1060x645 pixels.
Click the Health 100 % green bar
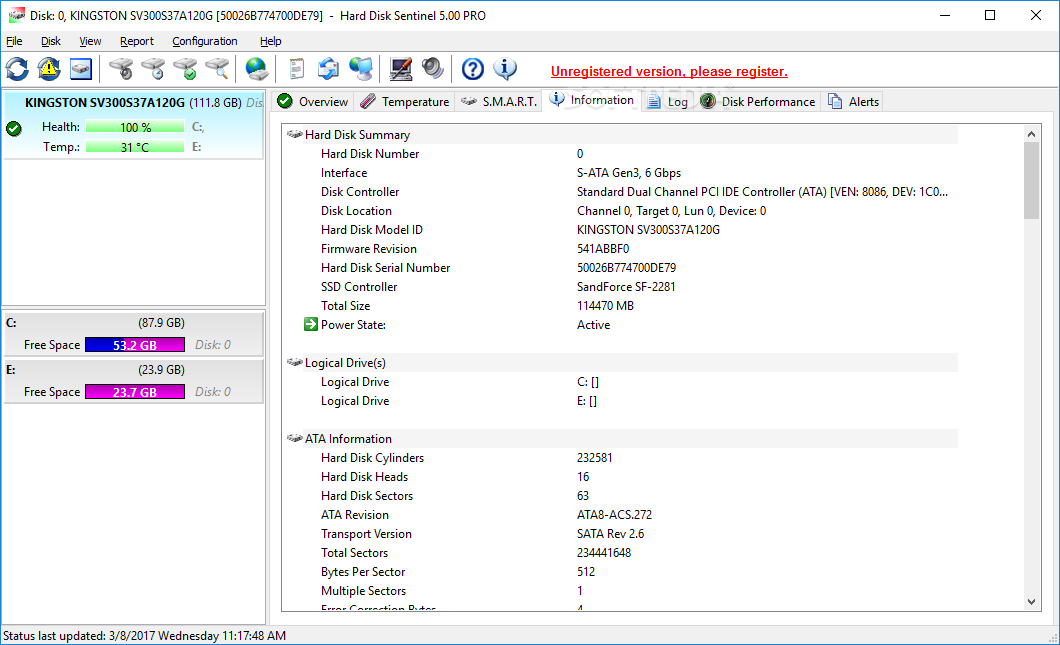(135, 127)
